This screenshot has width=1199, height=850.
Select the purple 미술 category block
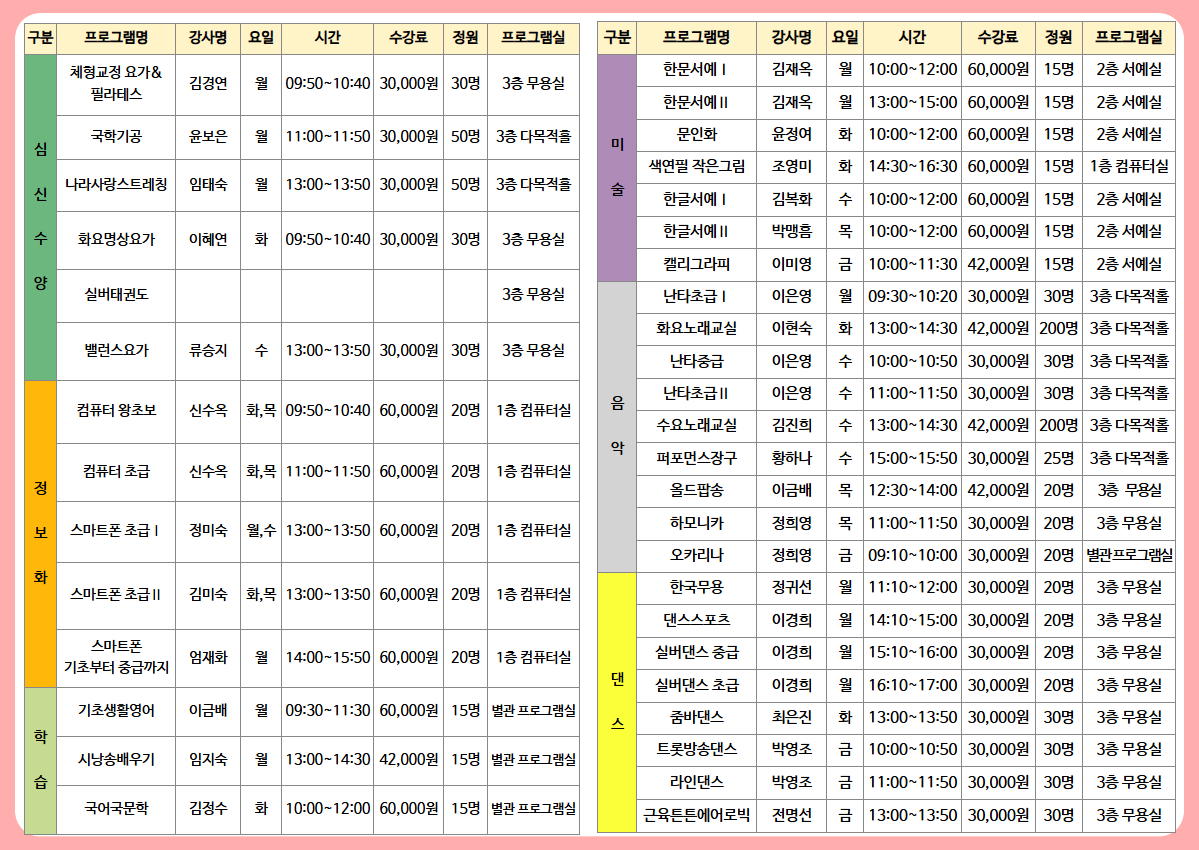coord(616,167)
